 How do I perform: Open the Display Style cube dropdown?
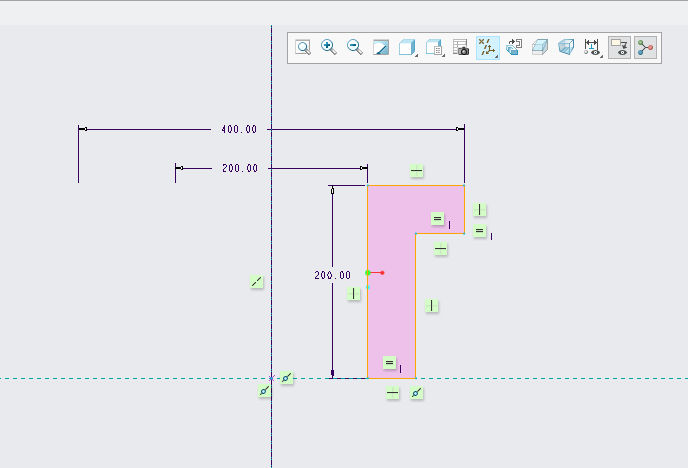pyautogui.click(x=408, y=47)
